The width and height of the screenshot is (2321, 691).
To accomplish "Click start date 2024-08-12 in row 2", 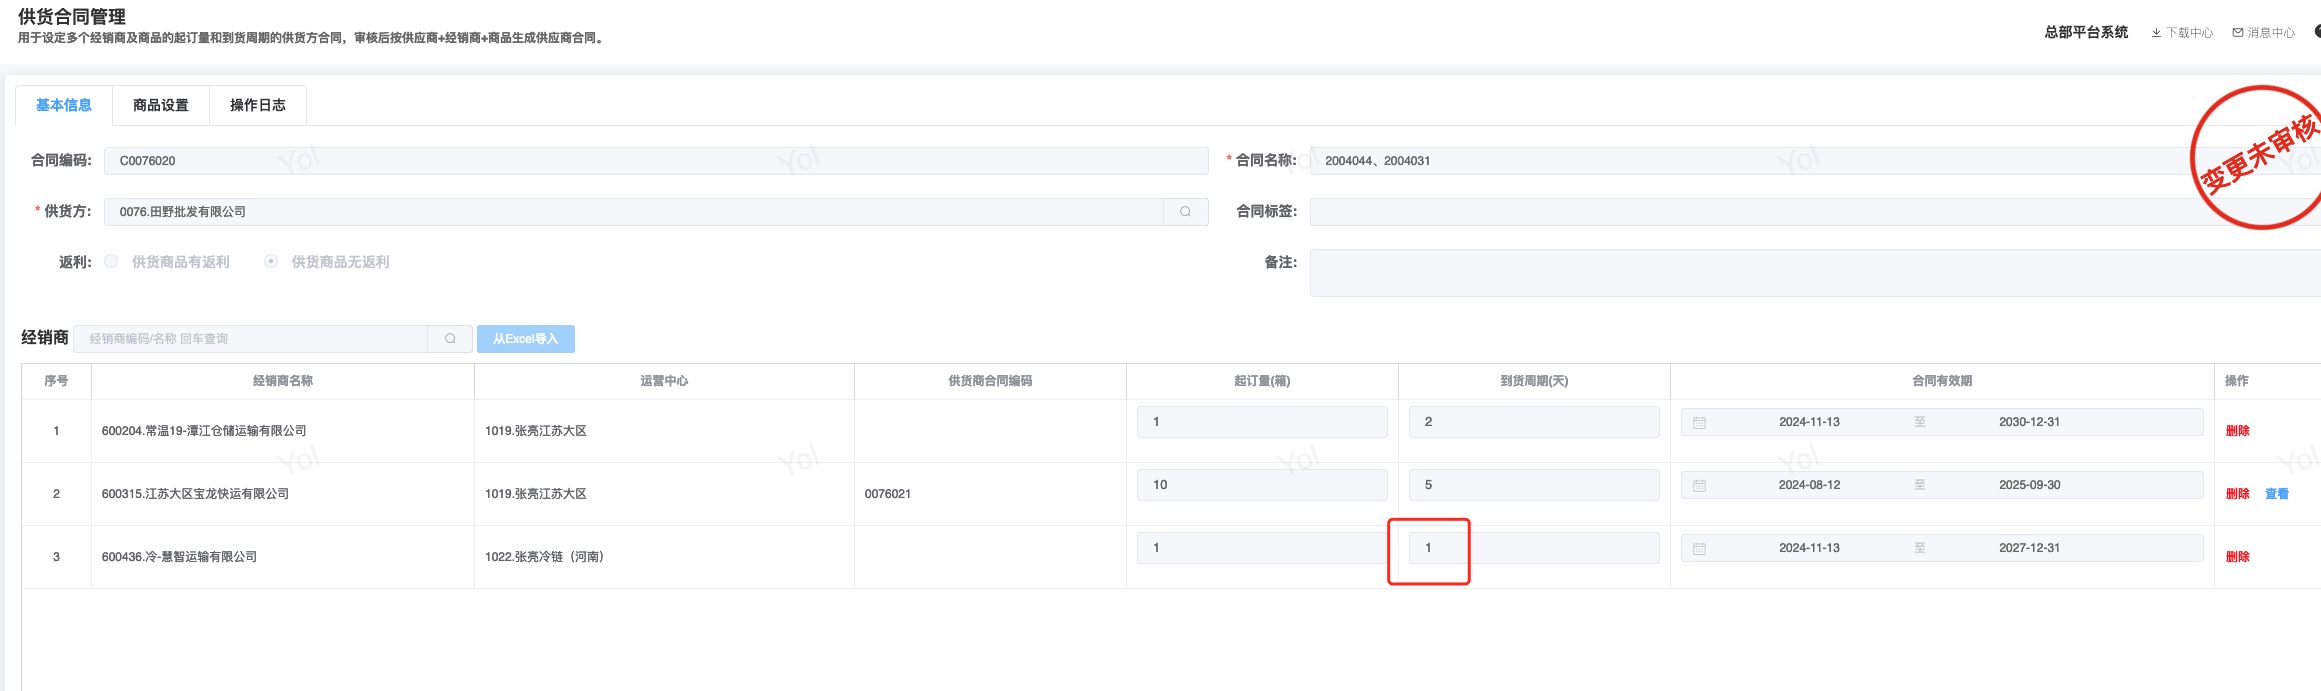I will pyautogui.click(x=1809, y=485).
